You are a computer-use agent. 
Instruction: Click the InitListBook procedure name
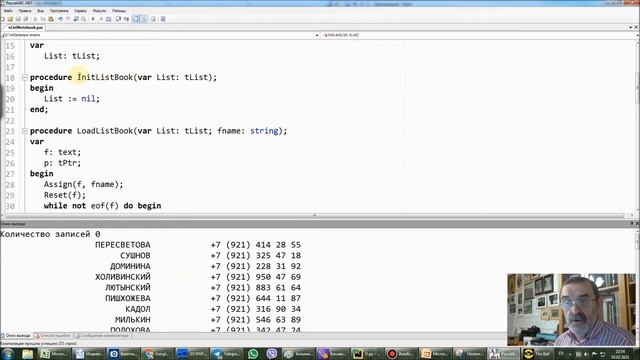click(105, 77)
